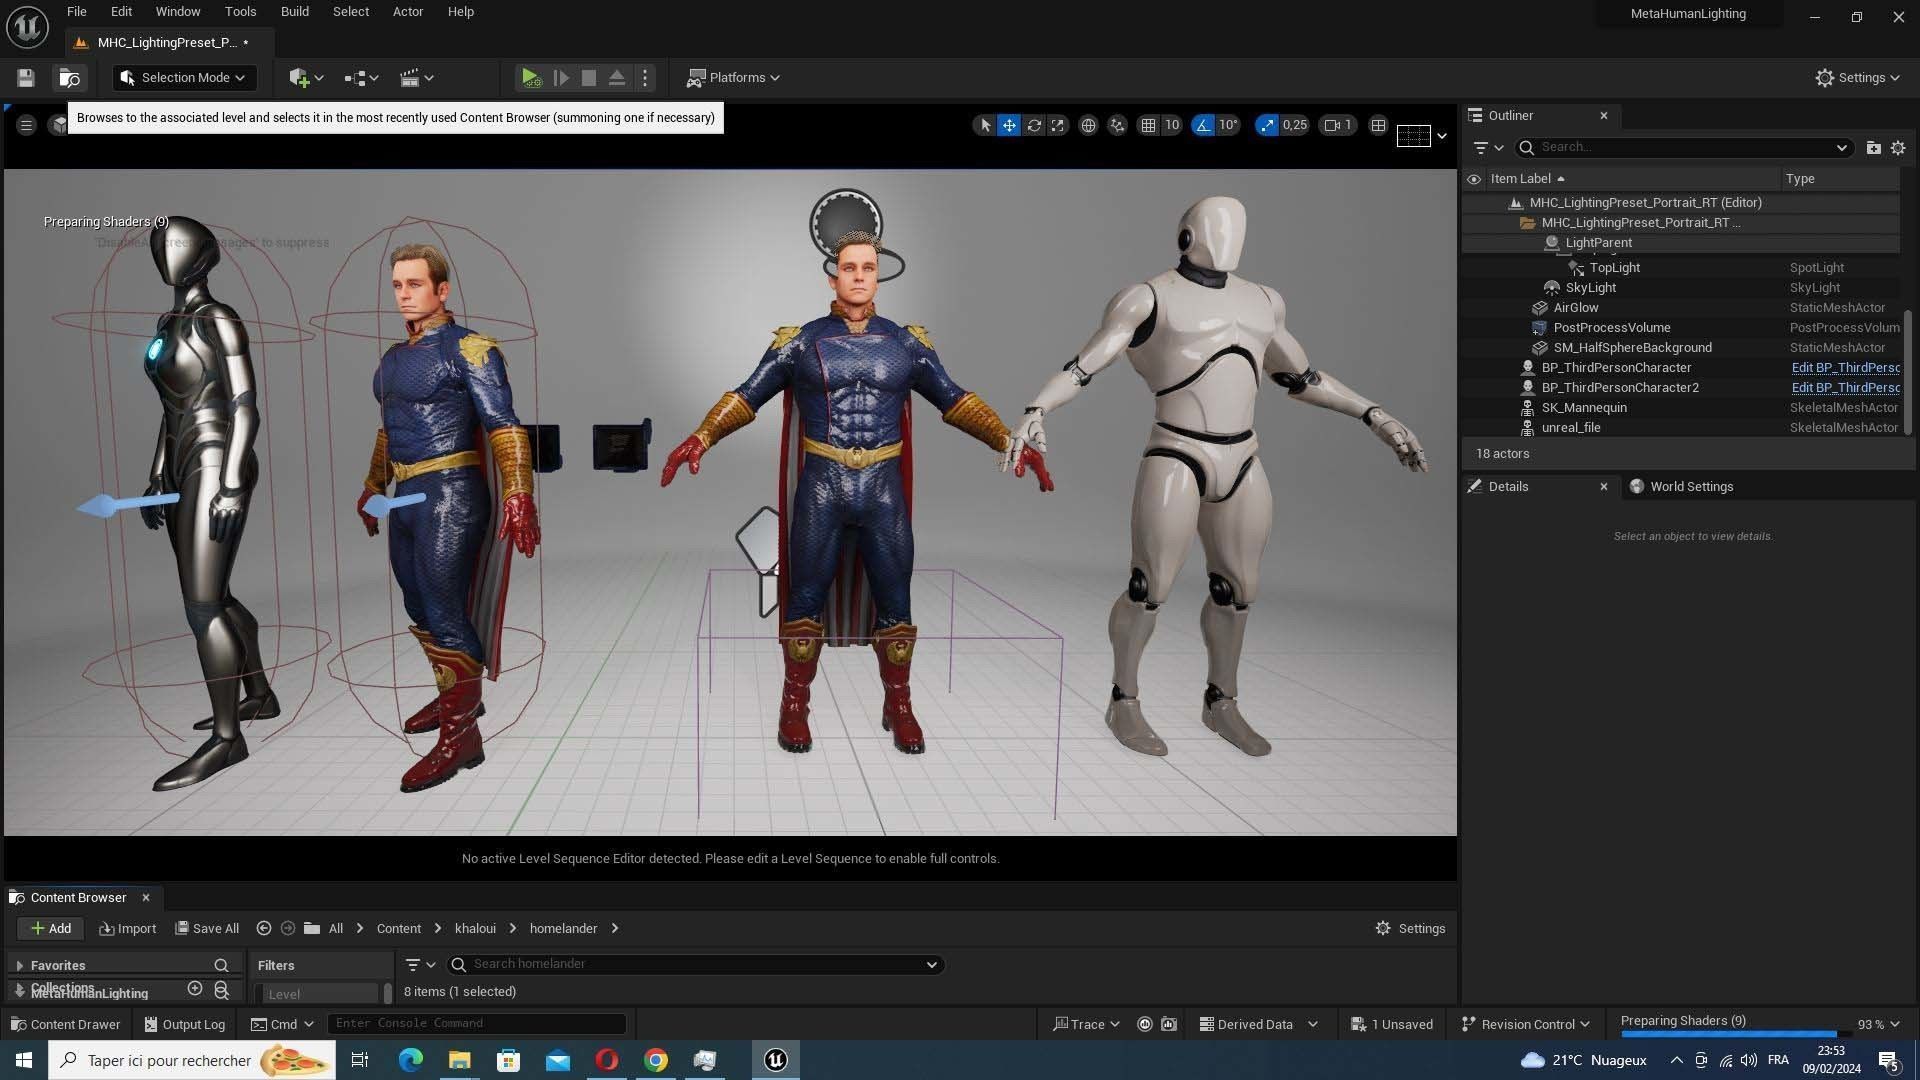The image size is (1920, 1080).
Task: Open the Blueprints toolbar dropdown
Action: point(361,78)
